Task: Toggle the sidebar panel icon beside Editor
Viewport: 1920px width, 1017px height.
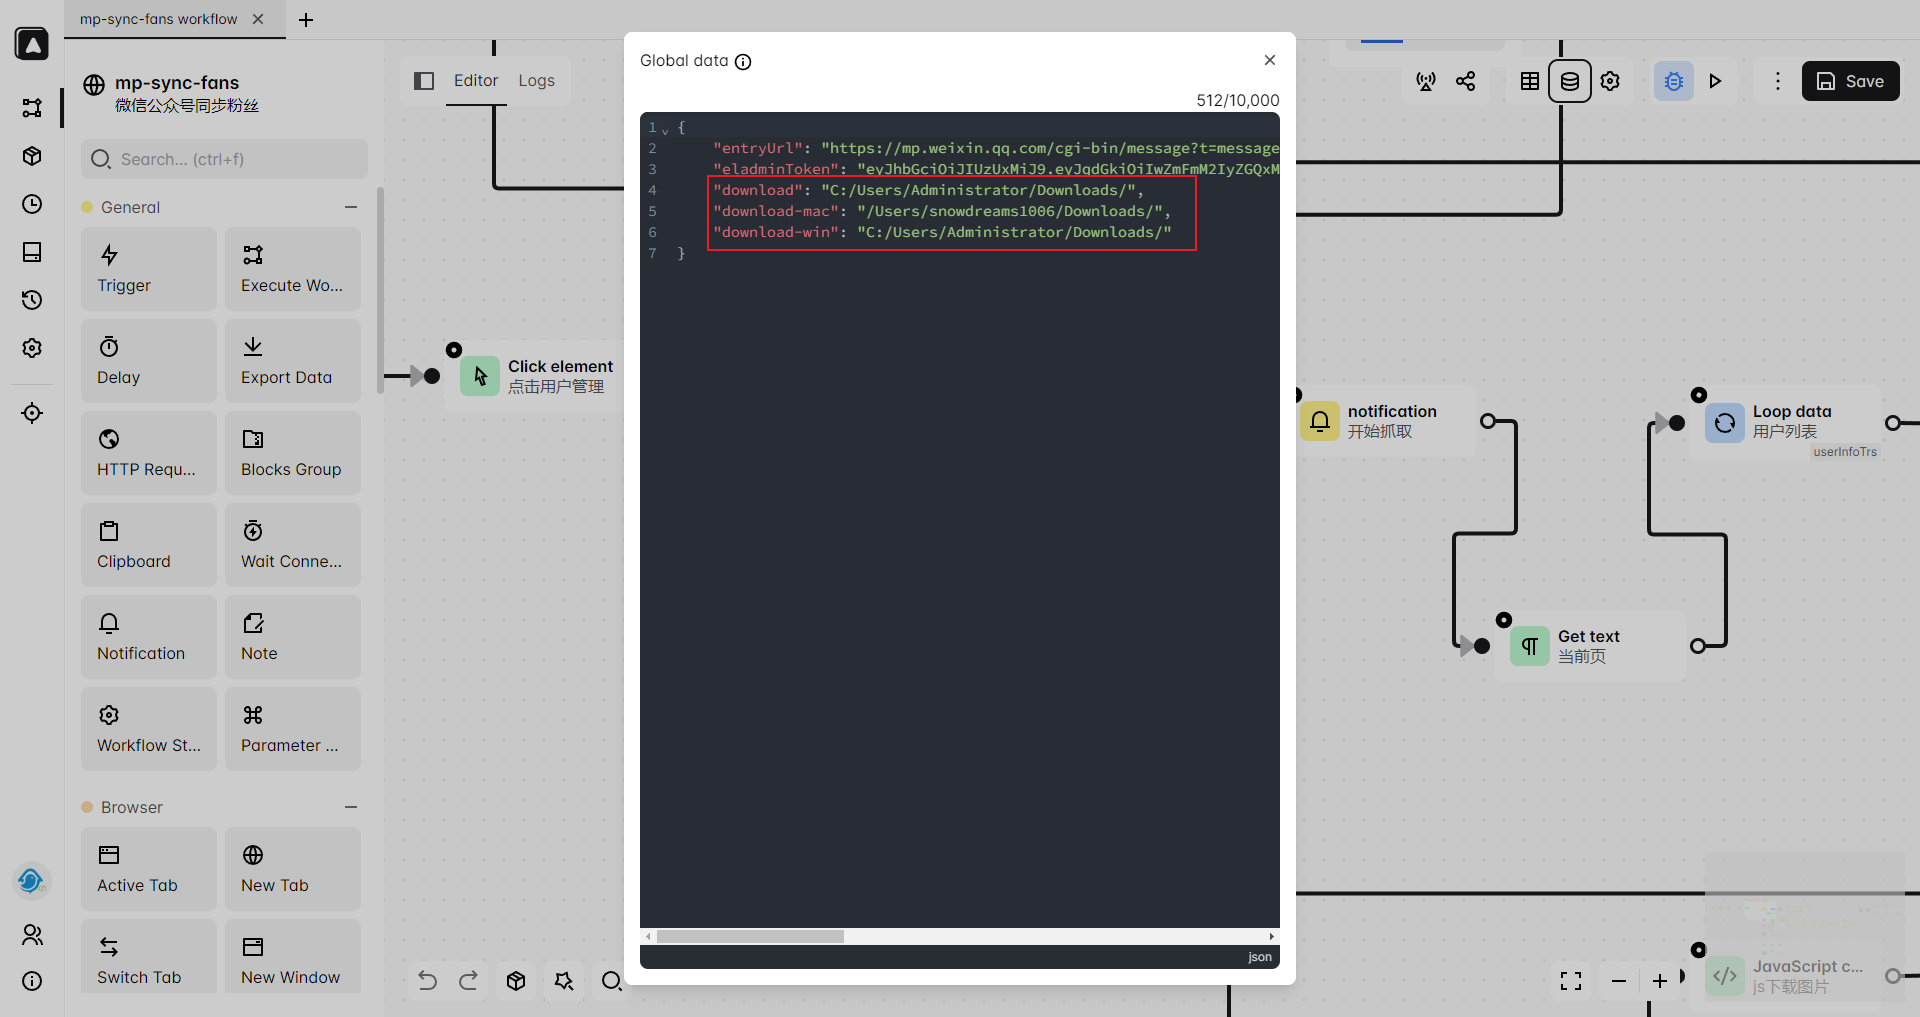Action: pos(424,81)
